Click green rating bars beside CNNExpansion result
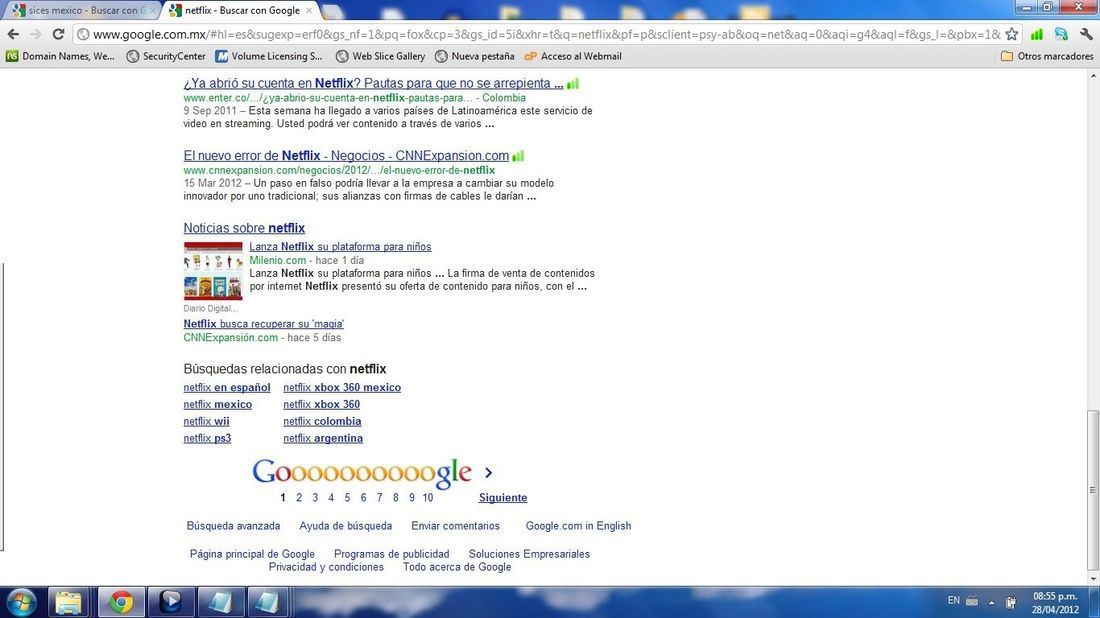The width and height of the screenshot is (1100, 618). coord(518,156)
